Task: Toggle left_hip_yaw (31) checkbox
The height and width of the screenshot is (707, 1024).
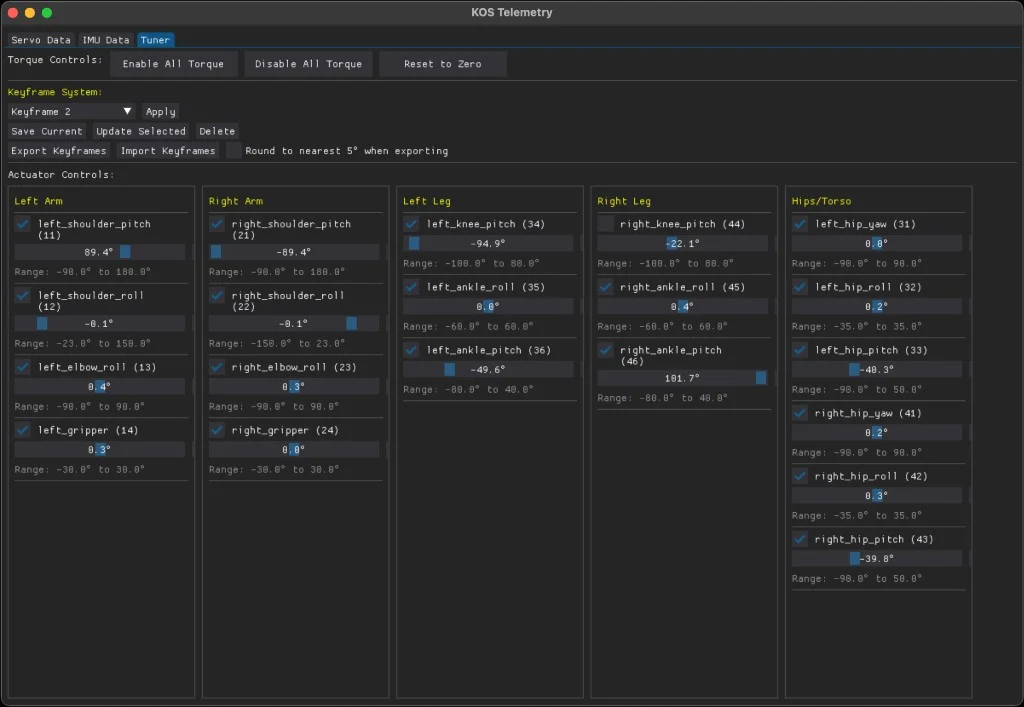Action: tap(800, 224)
